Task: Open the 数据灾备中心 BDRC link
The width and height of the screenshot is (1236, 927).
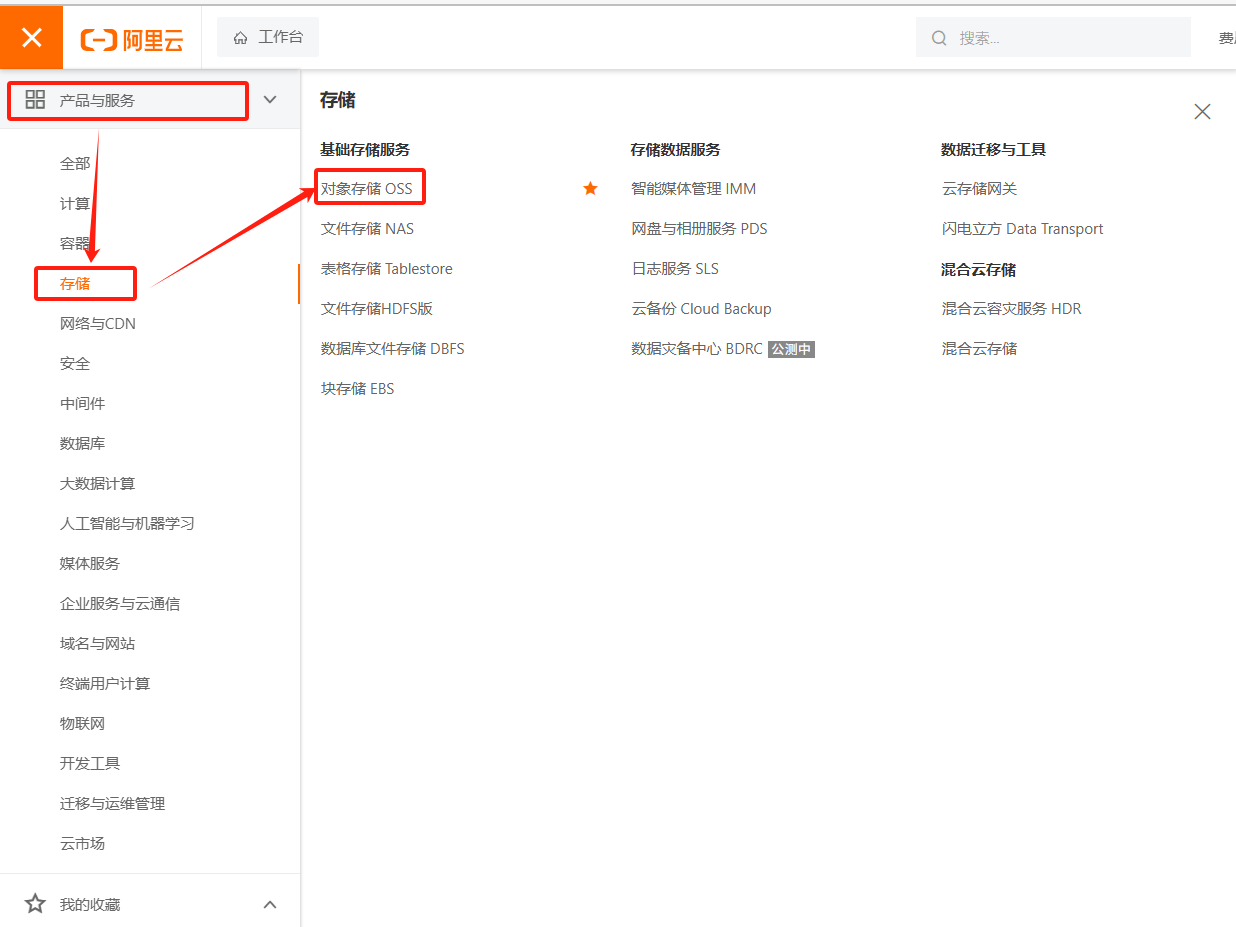Action: tap(697, 349)
